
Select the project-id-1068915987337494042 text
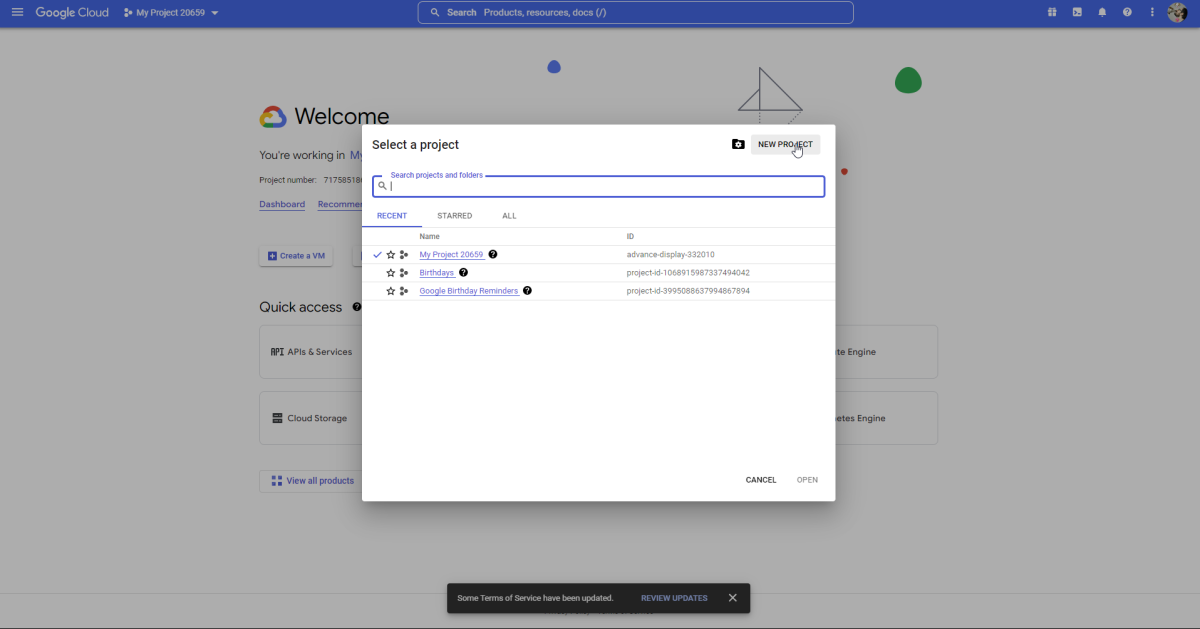(x=688, y=273)
